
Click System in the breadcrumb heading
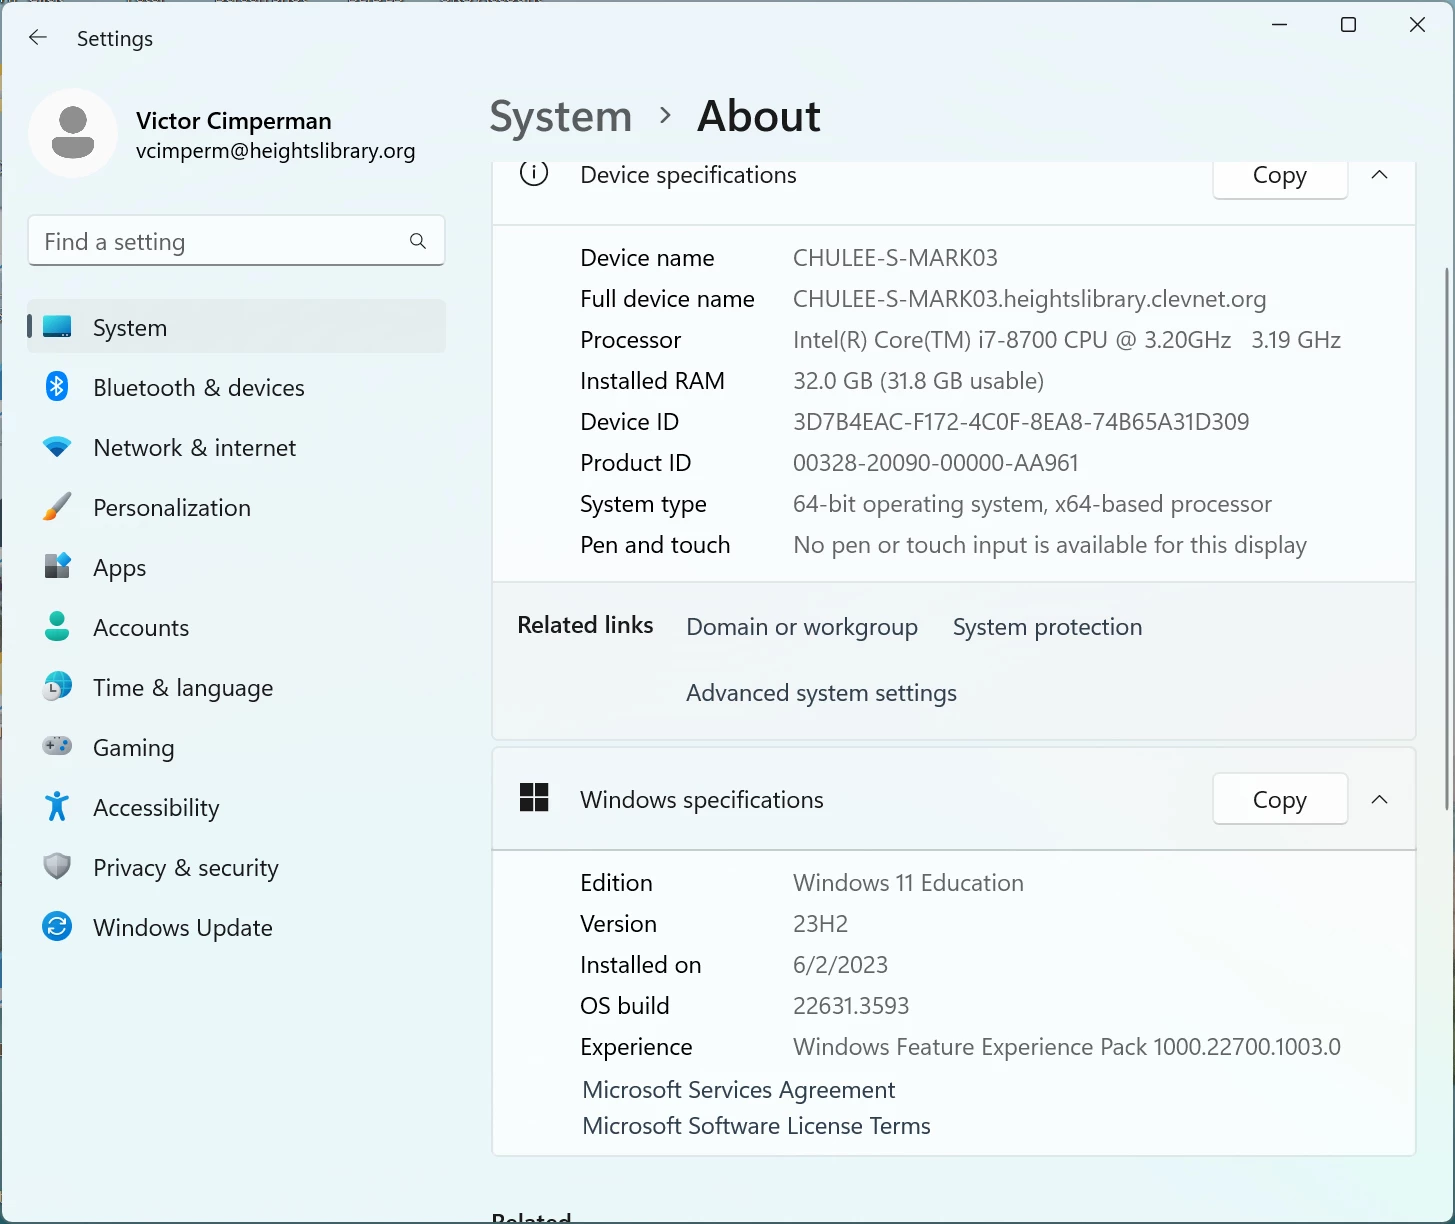pyautogui.click(x=561, y=117)
